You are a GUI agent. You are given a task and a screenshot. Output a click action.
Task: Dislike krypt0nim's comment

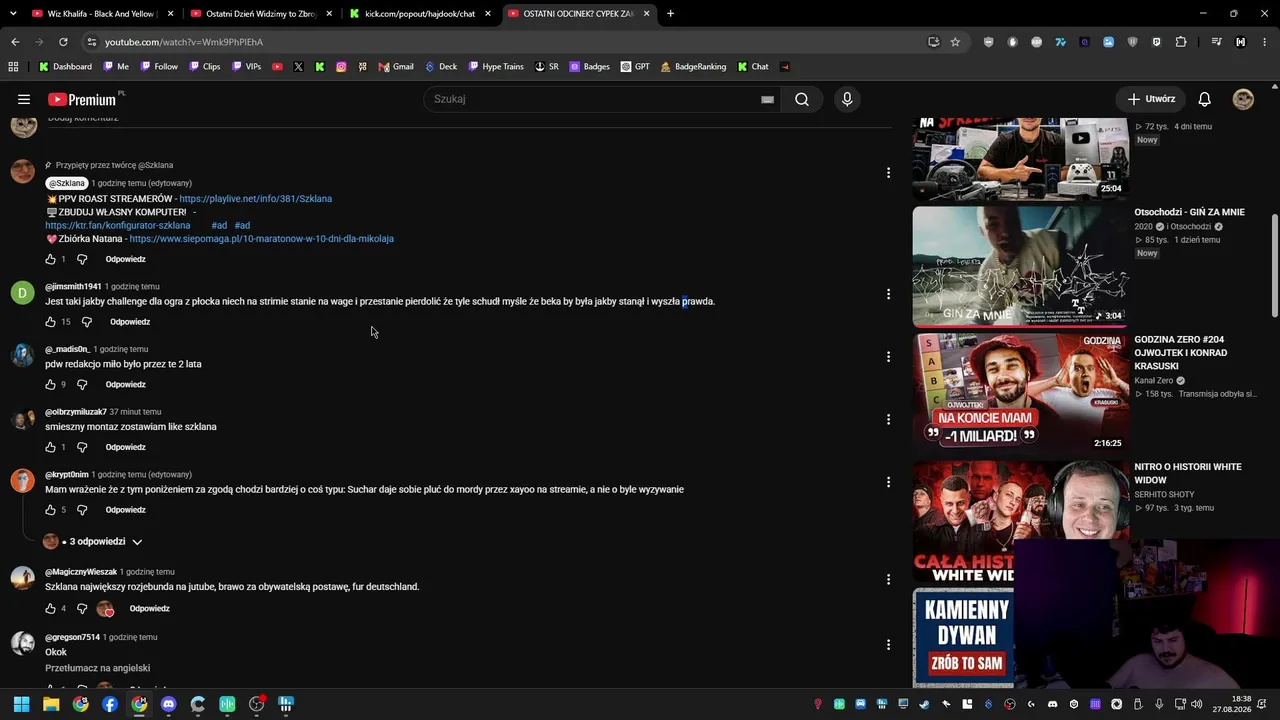[x=82, y=510]
